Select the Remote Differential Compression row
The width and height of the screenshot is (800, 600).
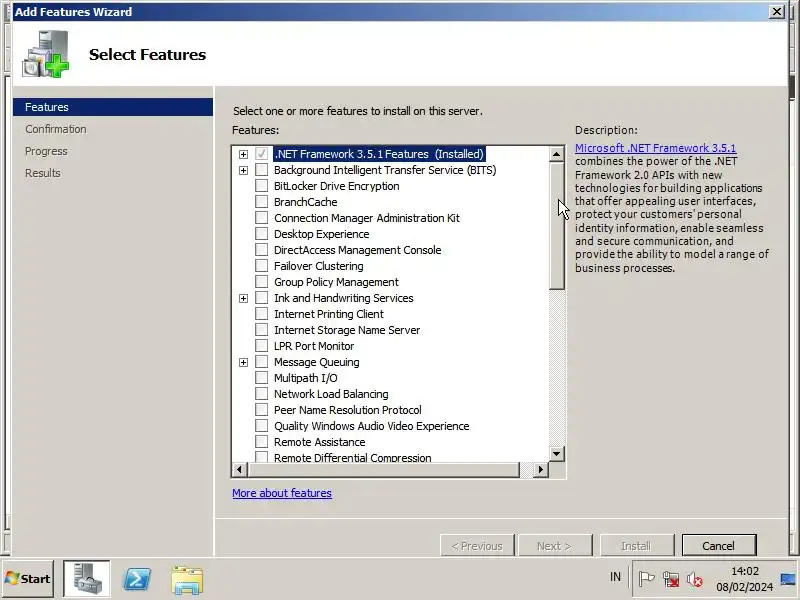click(x=353, y=457)
